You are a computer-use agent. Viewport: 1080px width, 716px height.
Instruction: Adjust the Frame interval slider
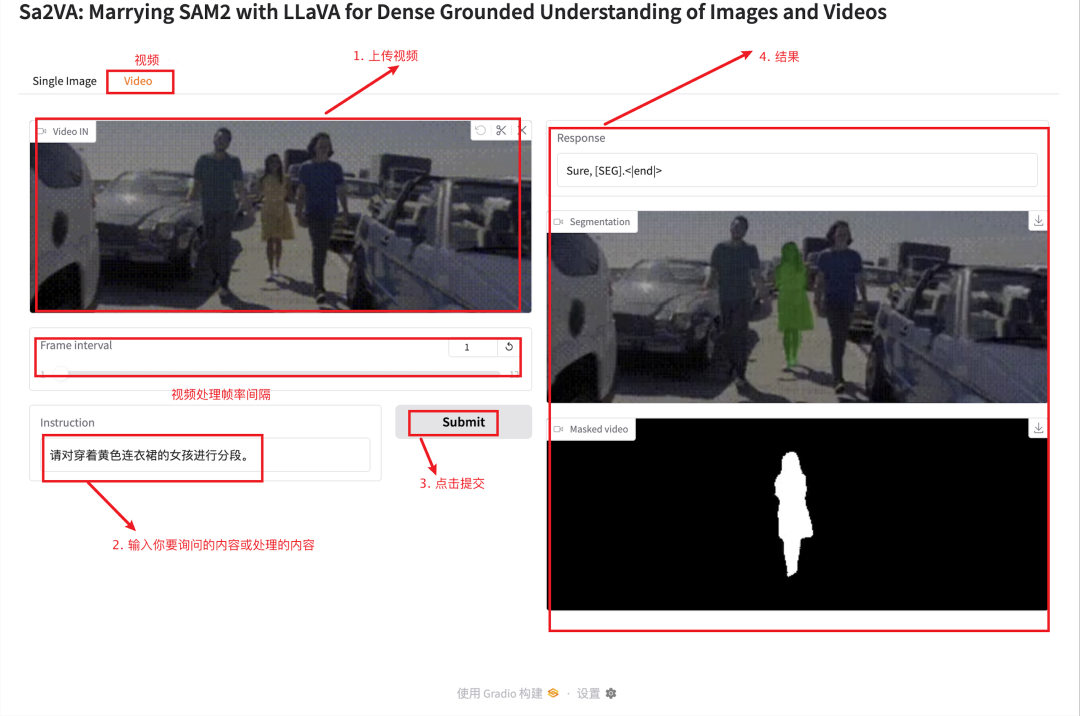tap(280, 373)
